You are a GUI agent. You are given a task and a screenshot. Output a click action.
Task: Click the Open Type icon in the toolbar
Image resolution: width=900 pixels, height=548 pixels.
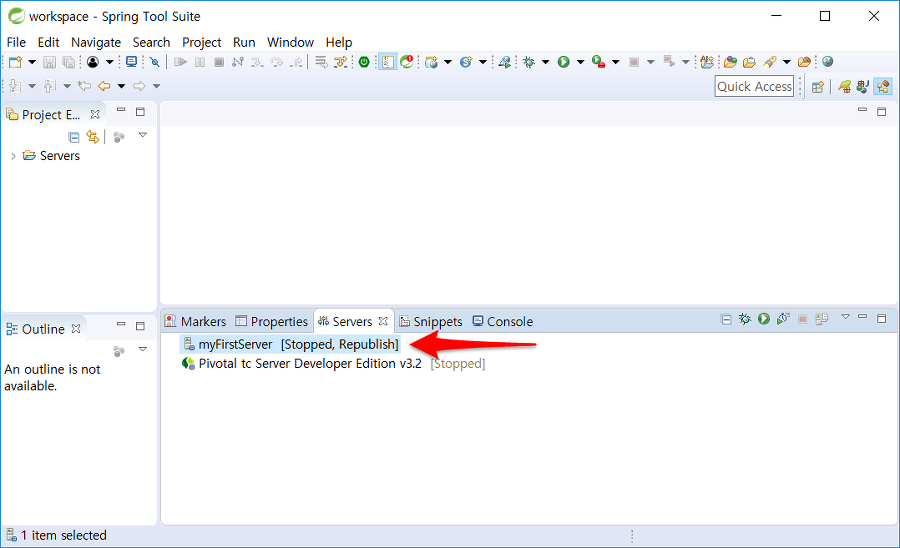[x=730, y=62]
